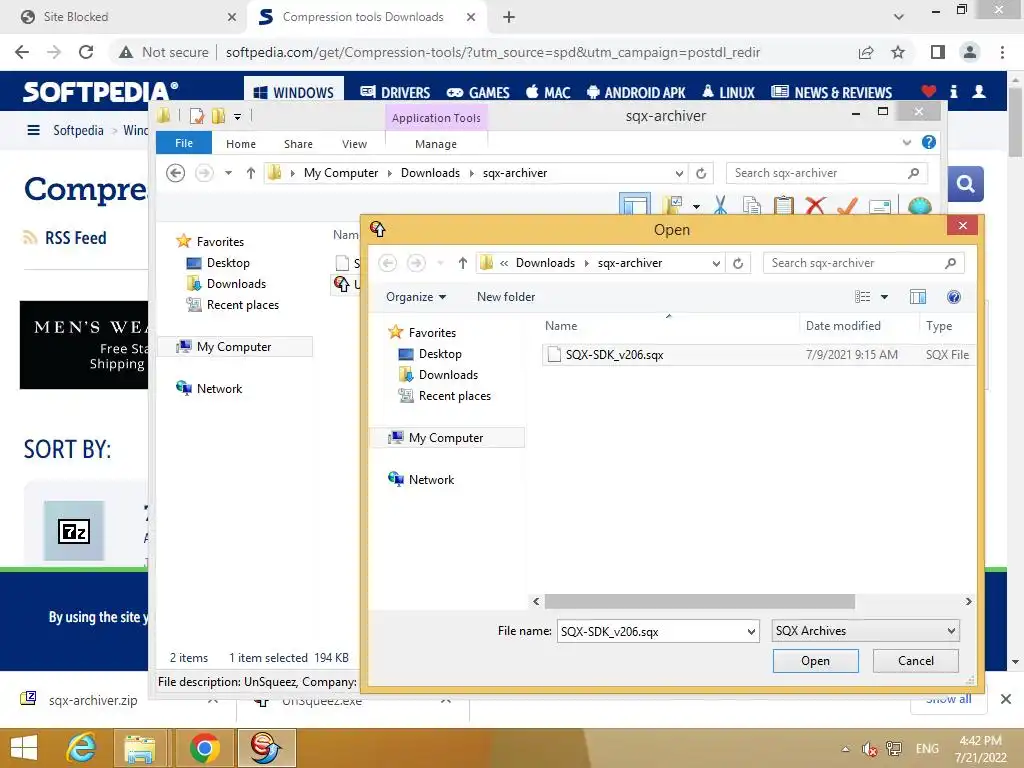Viewport: 1024px width, 768px height.
Task: Open the Manage tab under Application Tools
Action: 436,144
